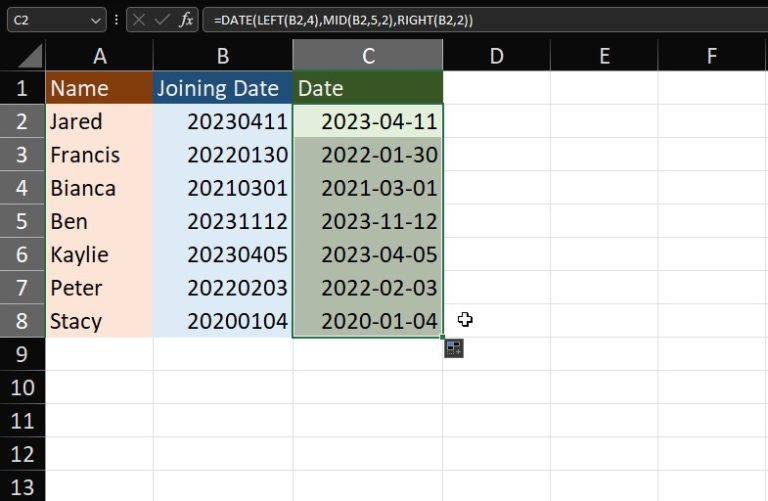This screenshot has height=501, width=768.
Task: Click the Joining Date header cell
Action: pyautogui.click(x=222, y=88)
